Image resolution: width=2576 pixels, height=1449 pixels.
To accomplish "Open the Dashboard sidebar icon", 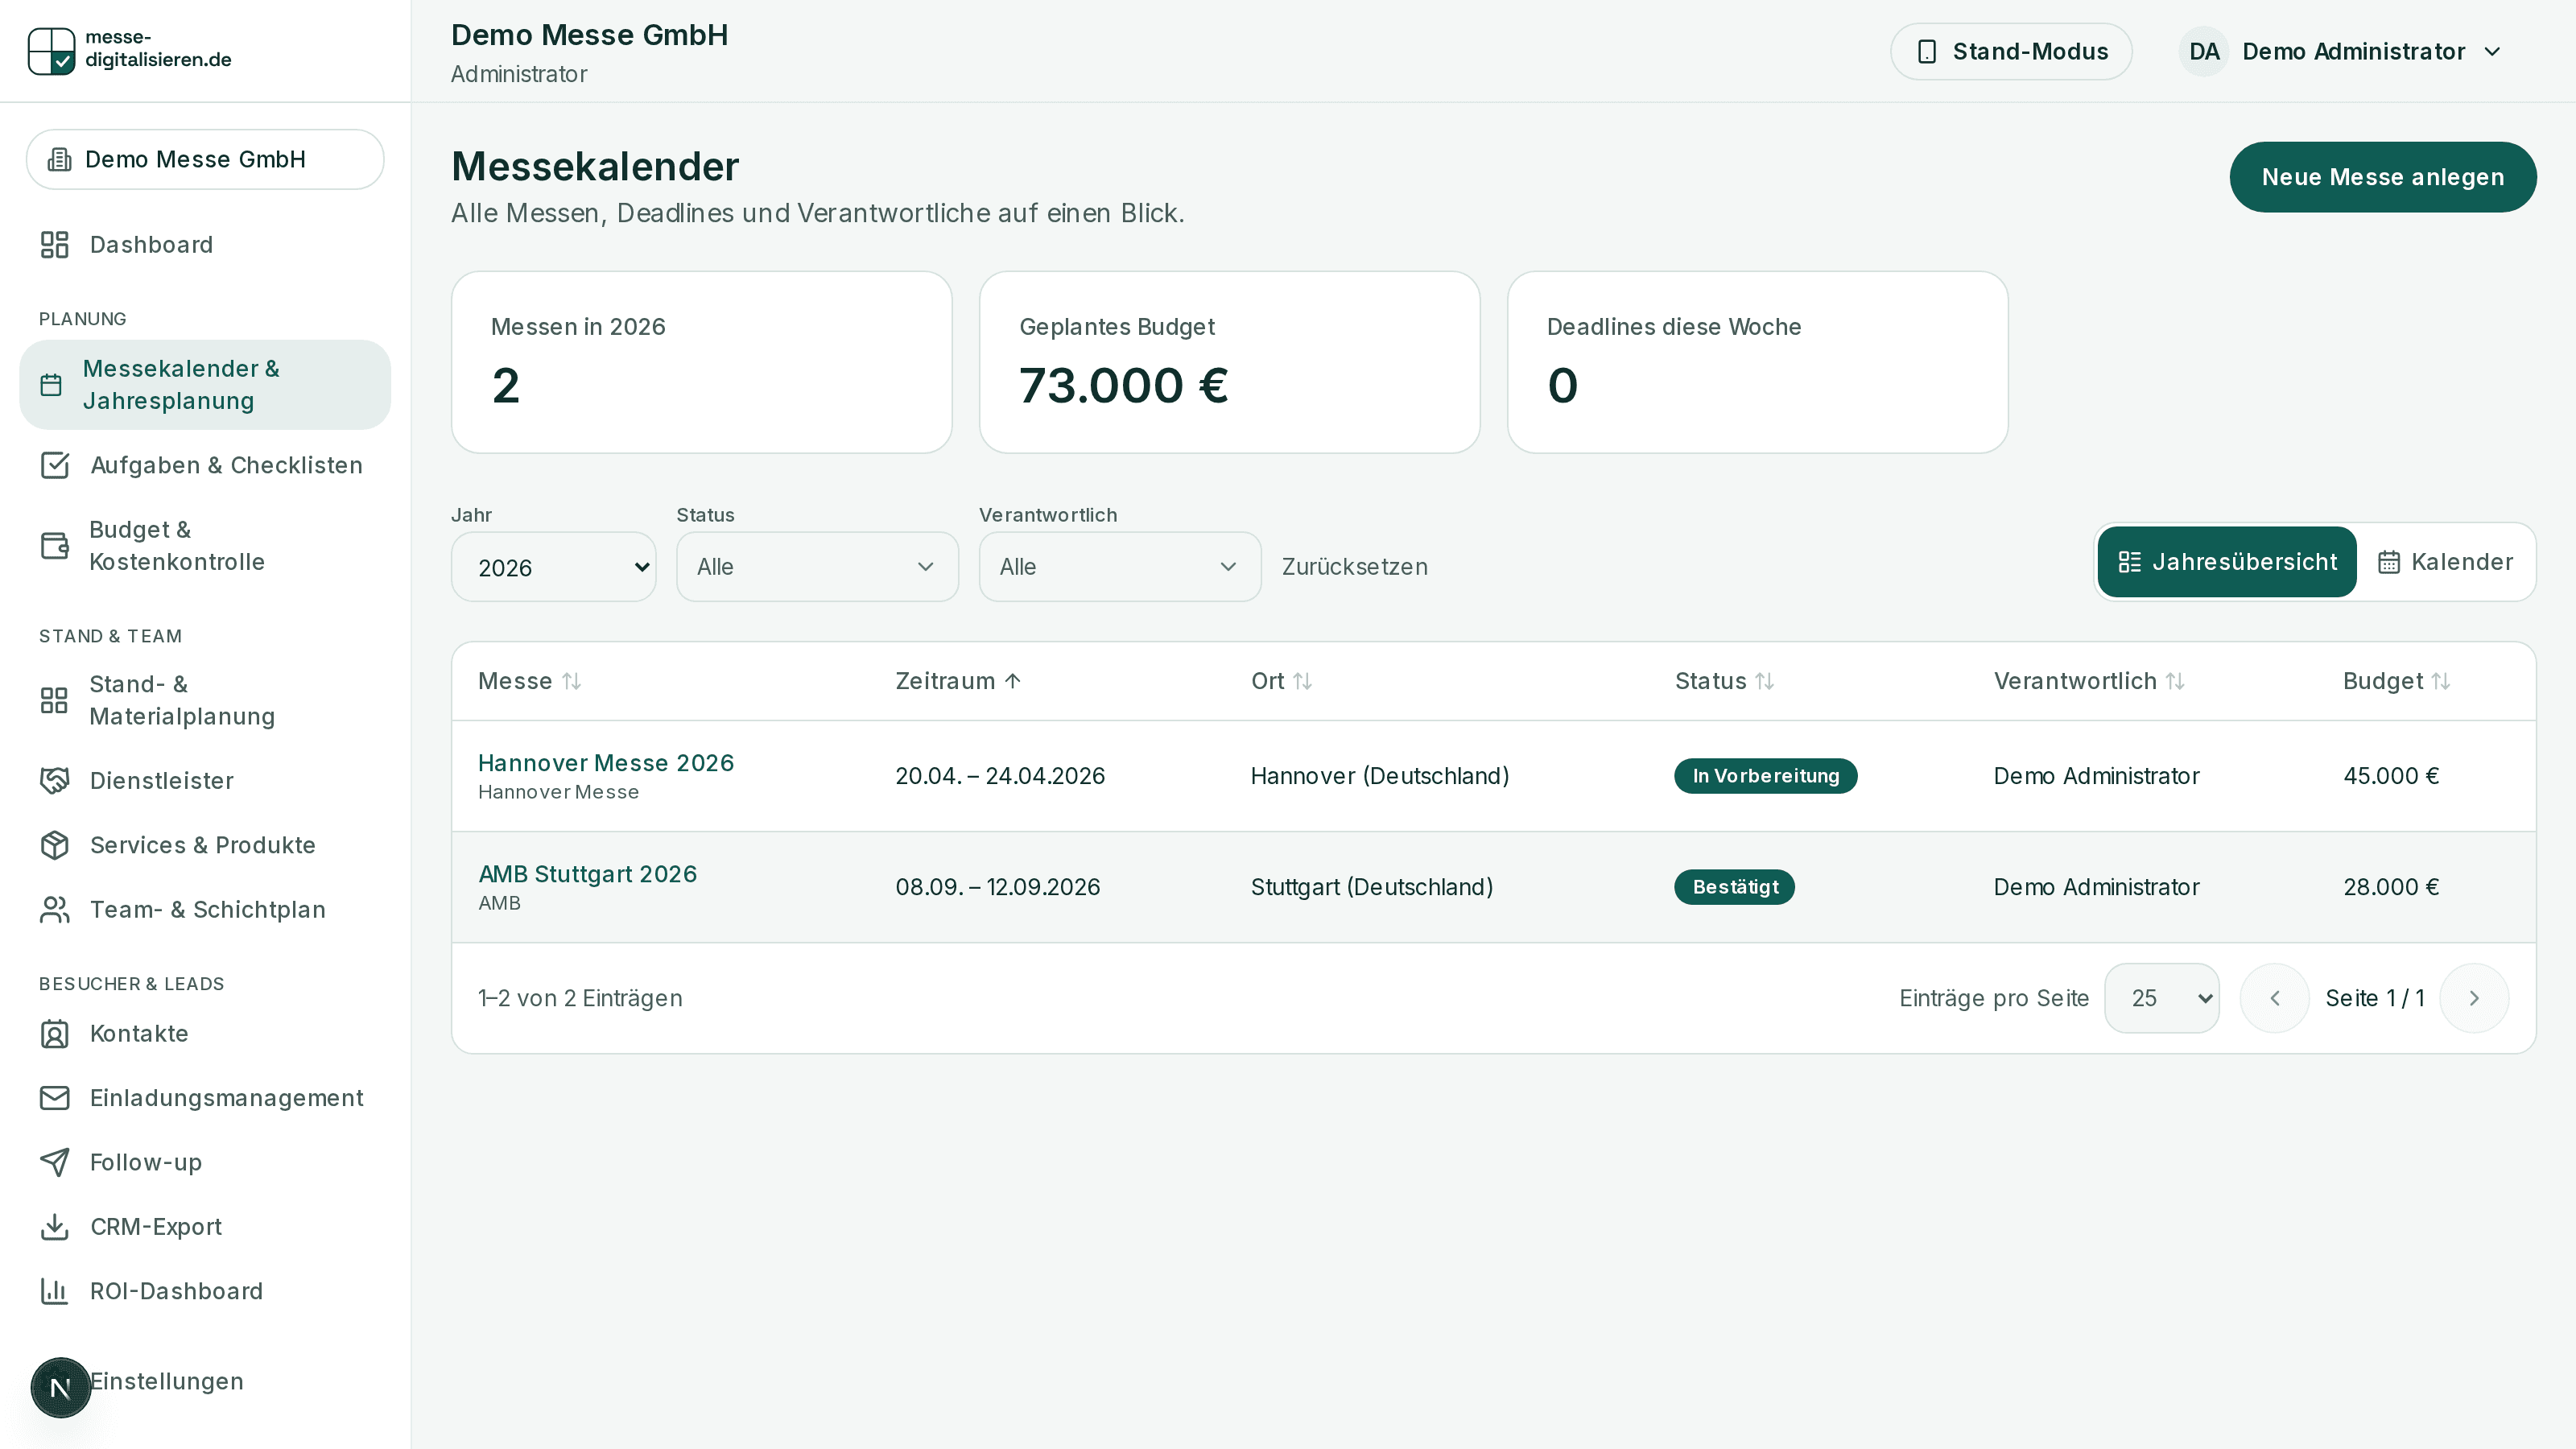I will click(54, 245).
